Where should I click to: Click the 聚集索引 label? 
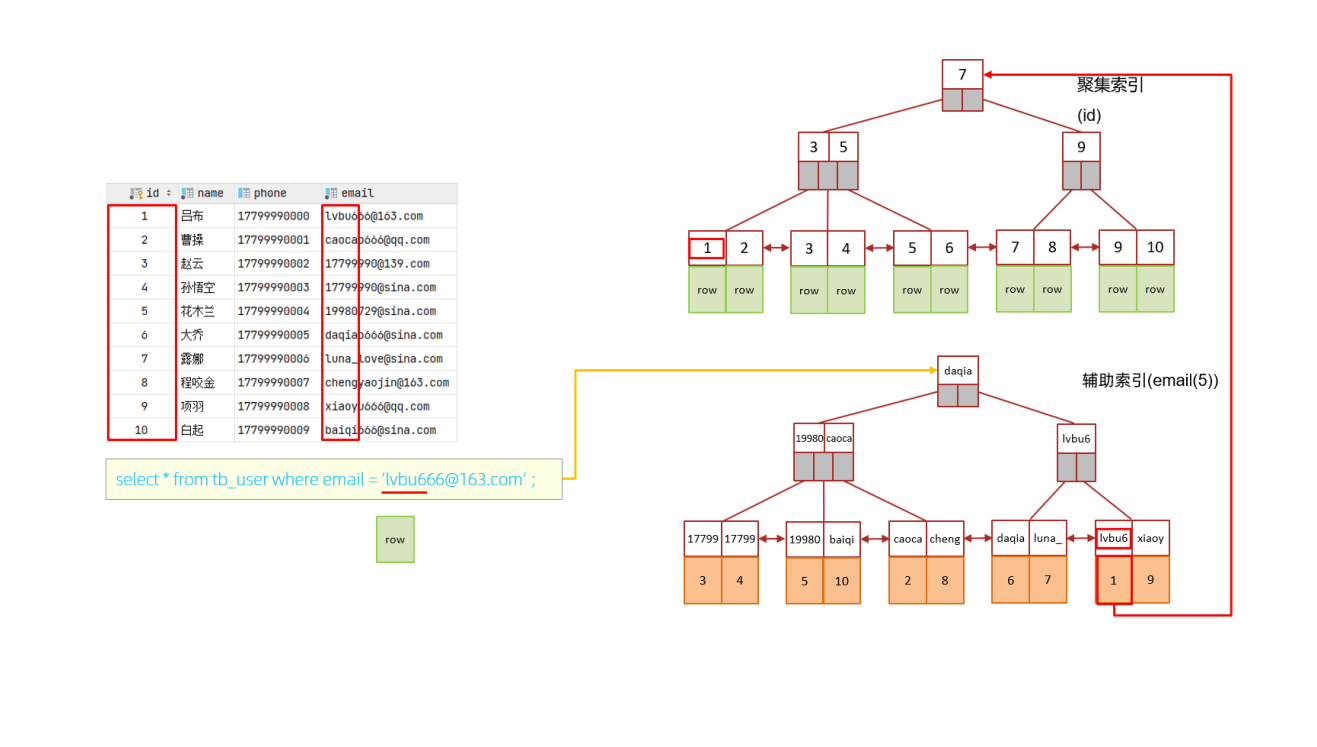pos(1110,85)
